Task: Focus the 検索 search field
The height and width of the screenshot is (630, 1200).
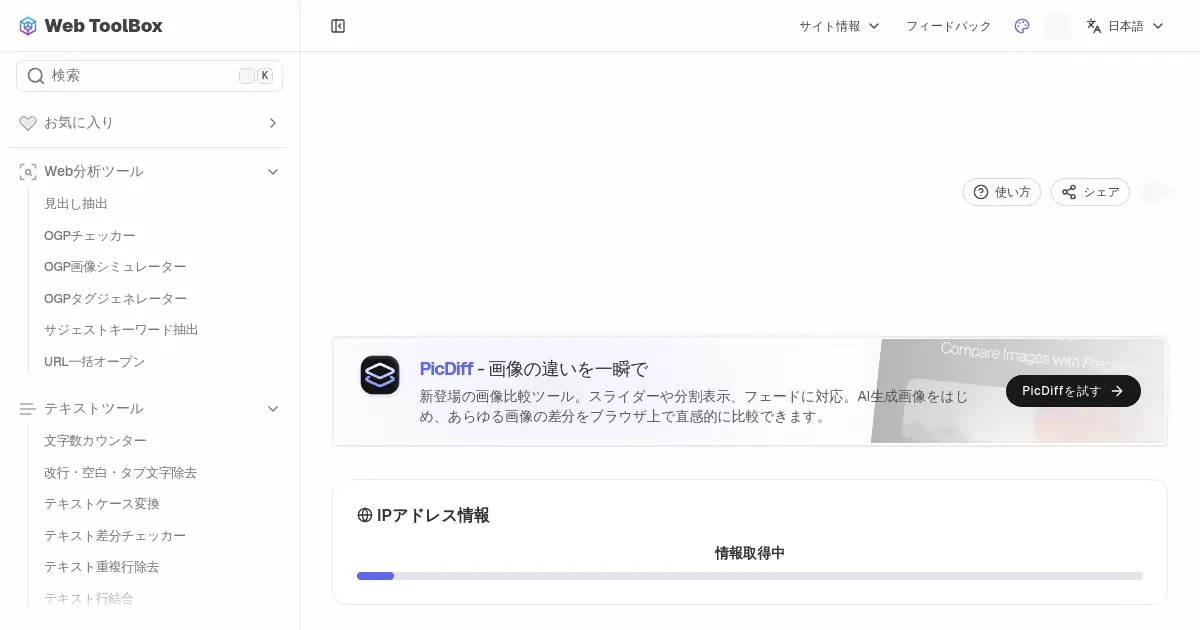Action: coord(140,76)
